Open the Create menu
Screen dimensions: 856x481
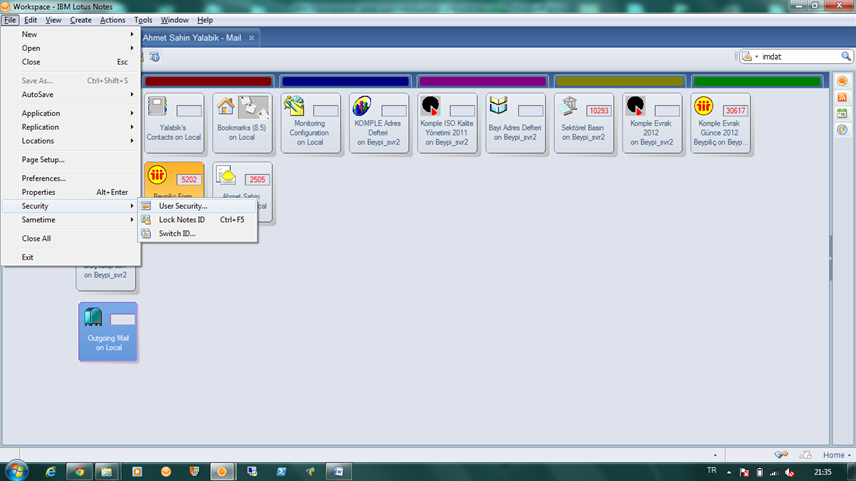(80, 20)
